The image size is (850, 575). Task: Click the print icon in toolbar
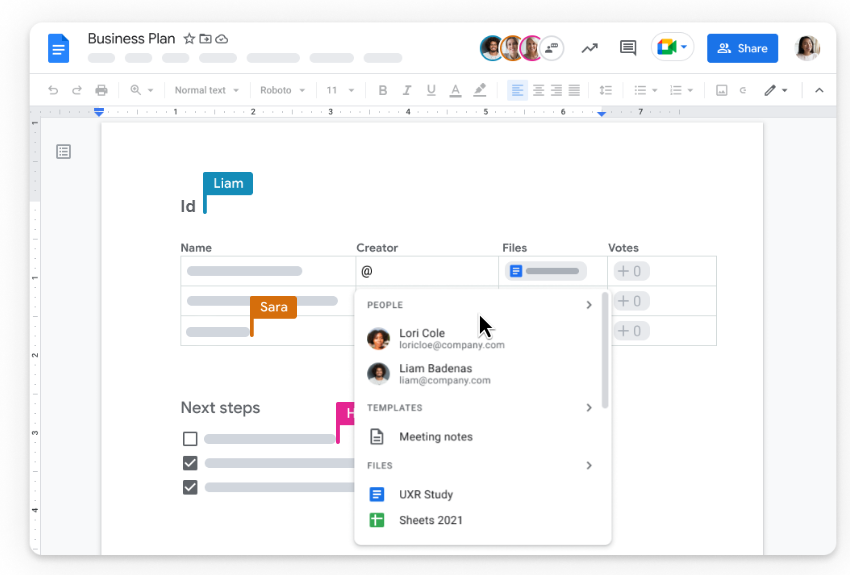[101, 90]
